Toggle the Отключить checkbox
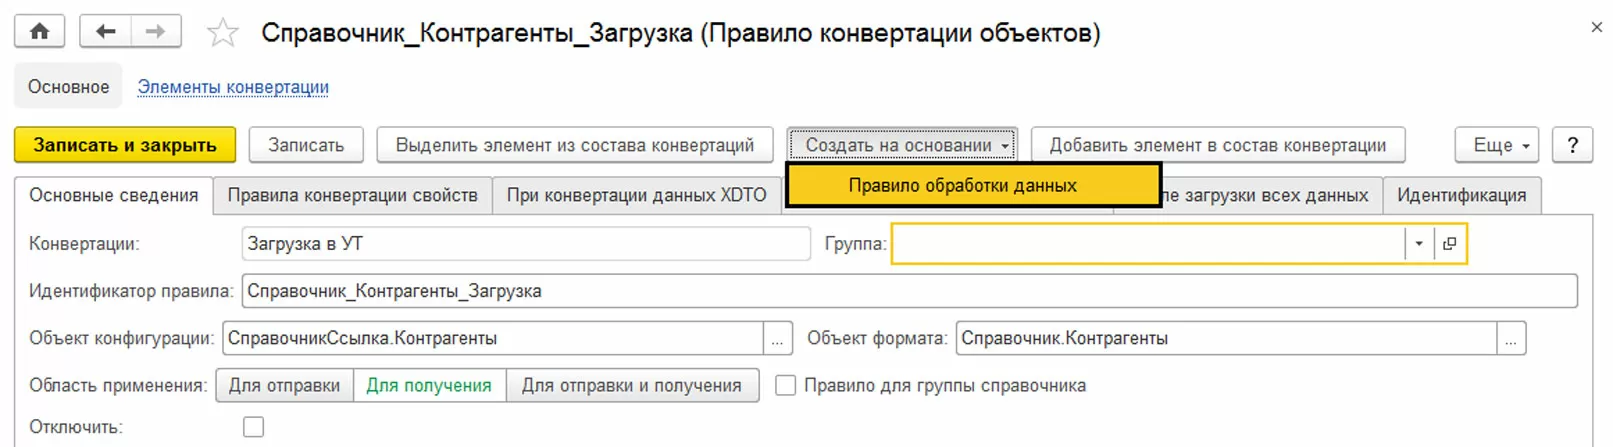Screen dimensions: 1613x447 click(x=254, y=427)
